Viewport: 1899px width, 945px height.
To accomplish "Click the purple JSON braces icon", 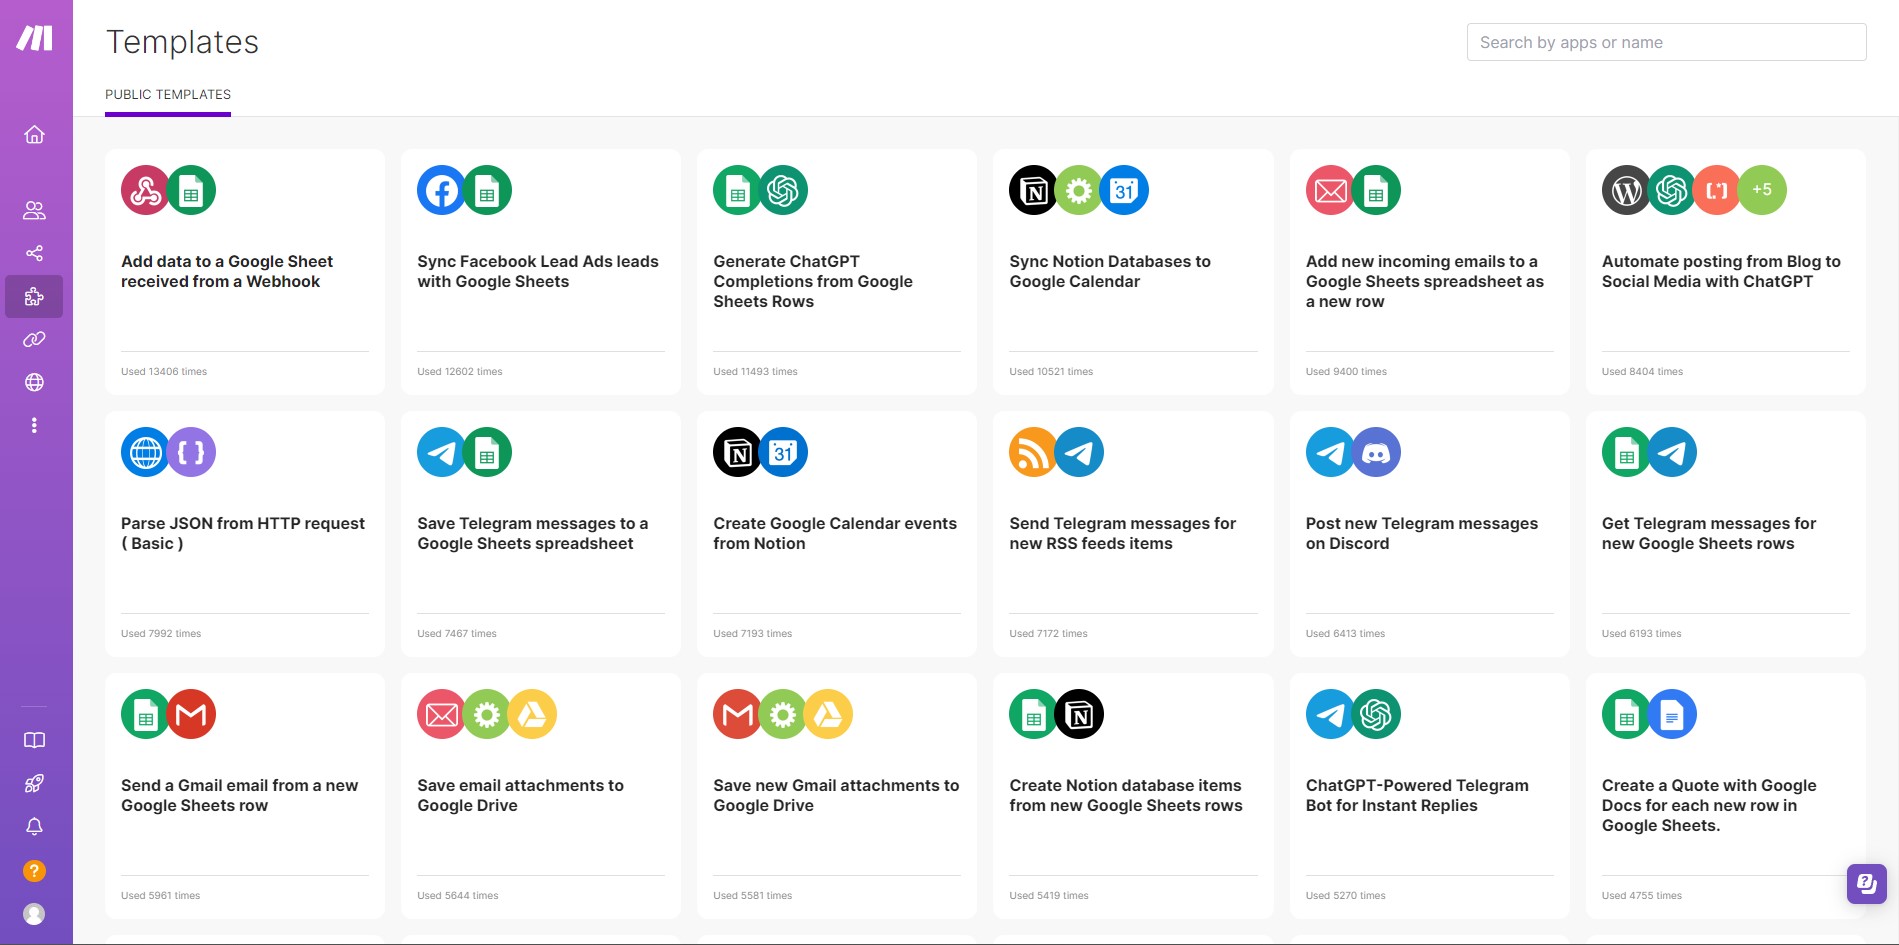I will (191, 452).
